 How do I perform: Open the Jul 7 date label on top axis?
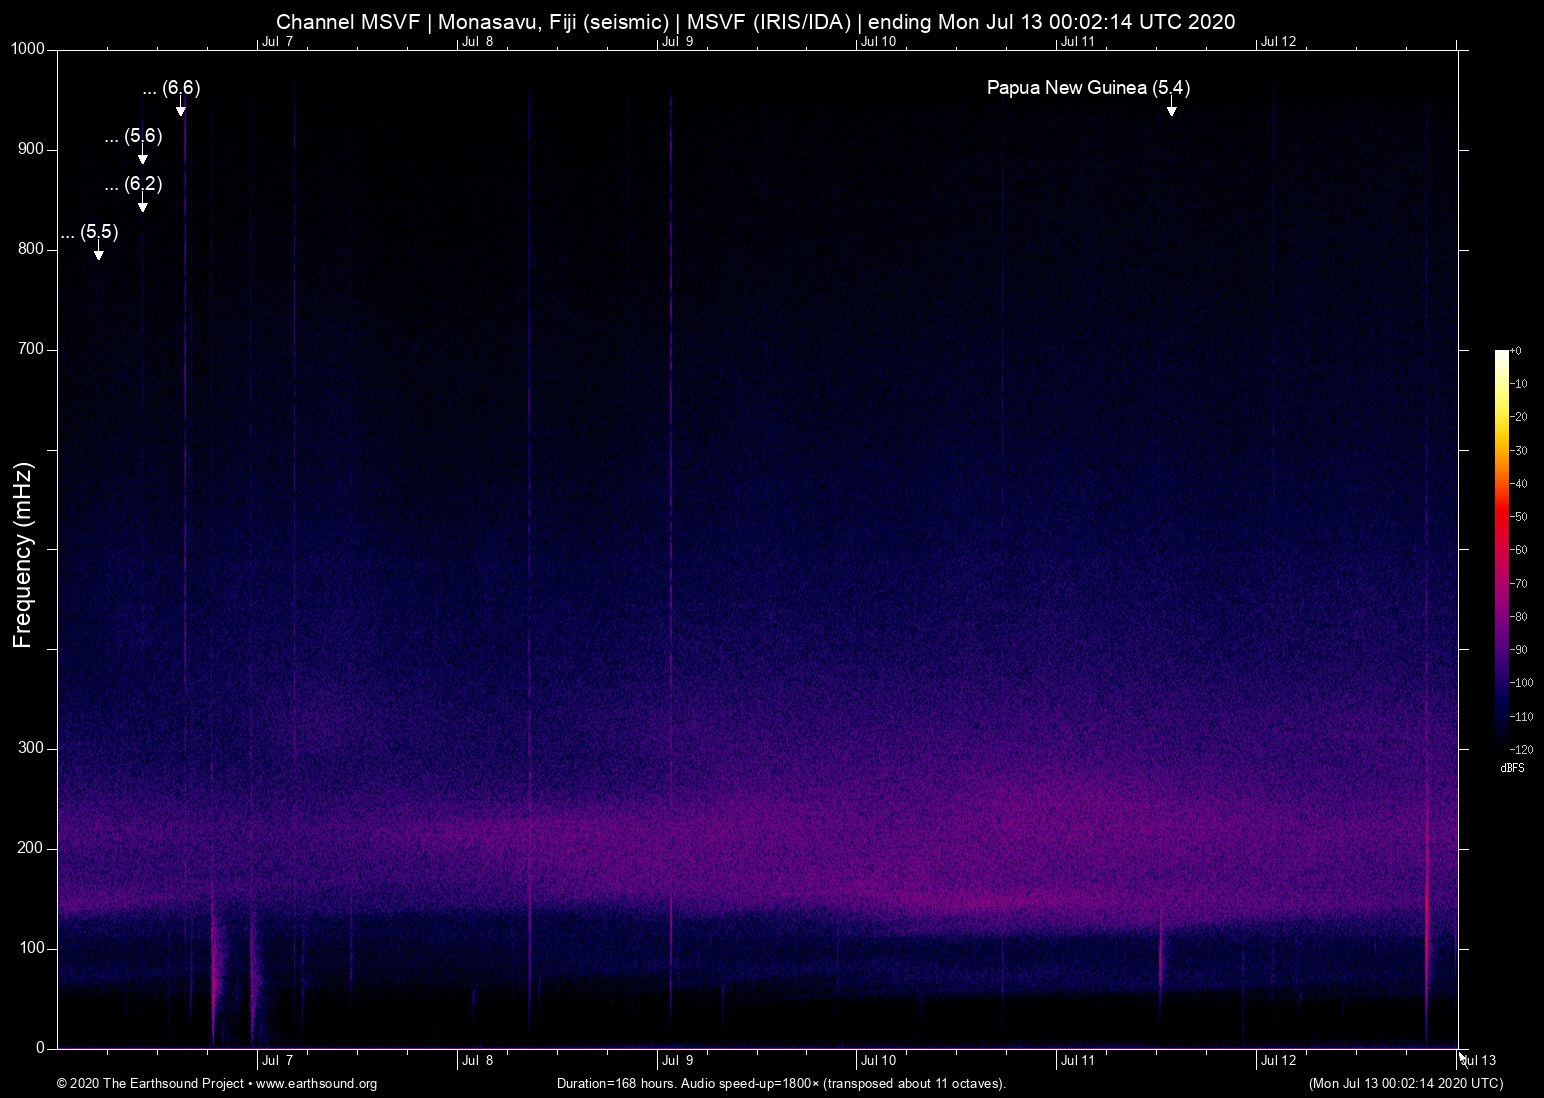(x=278, y=42)
